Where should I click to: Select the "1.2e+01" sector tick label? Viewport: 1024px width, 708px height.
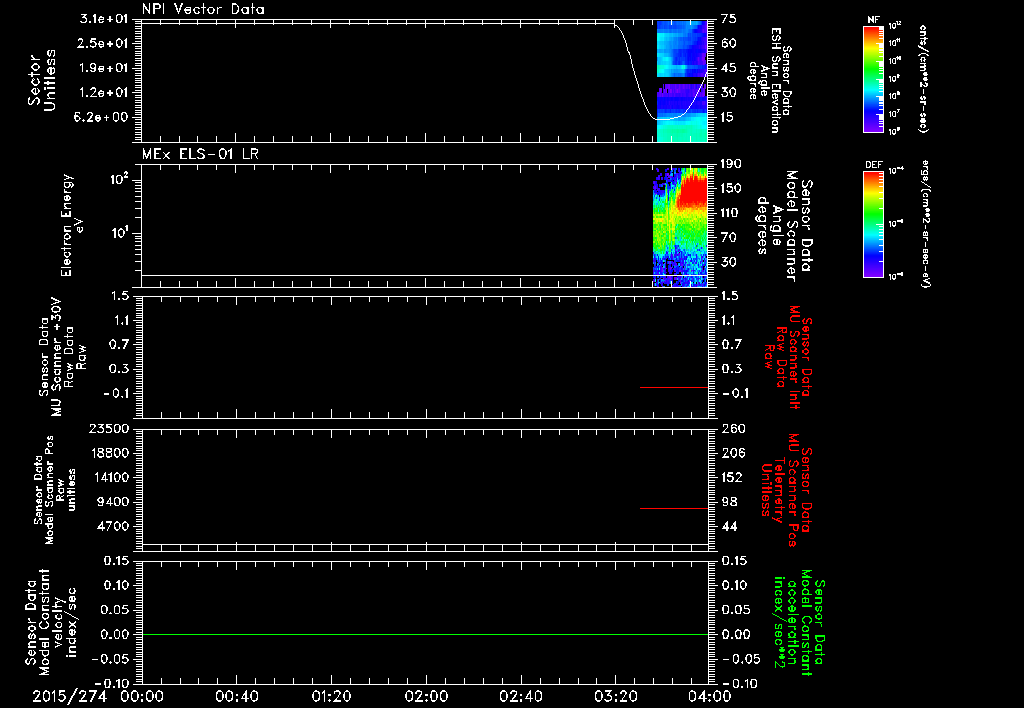104,93
